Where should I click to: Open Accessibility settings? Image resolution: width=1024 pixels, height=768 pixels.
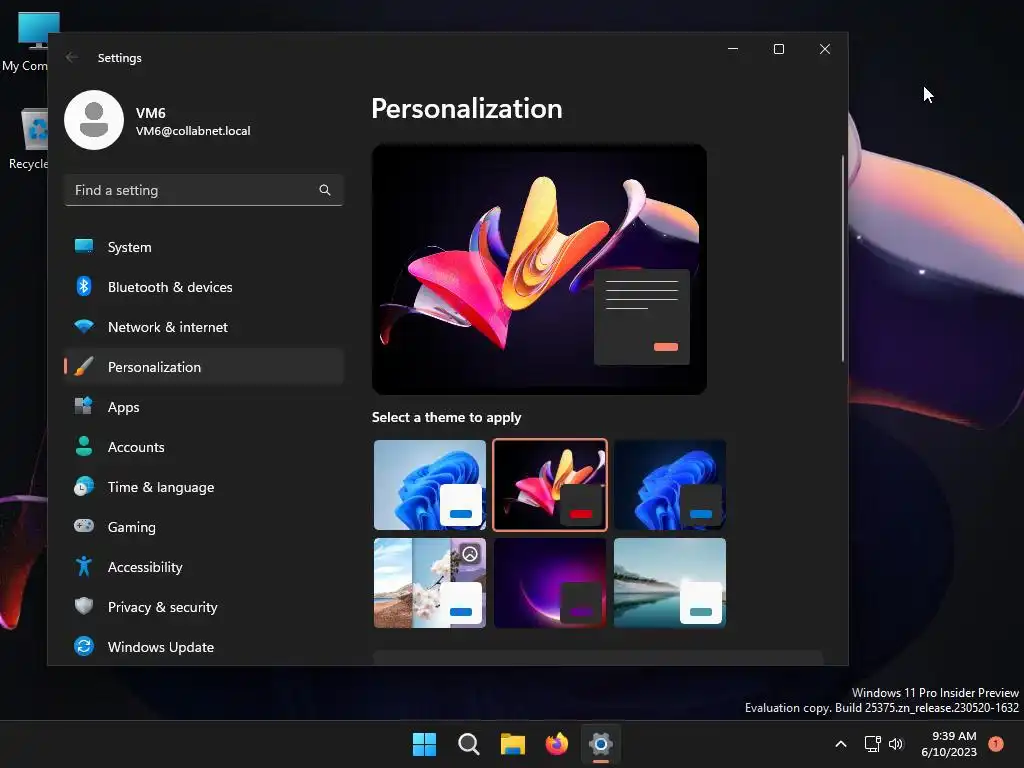click(204, 567)
